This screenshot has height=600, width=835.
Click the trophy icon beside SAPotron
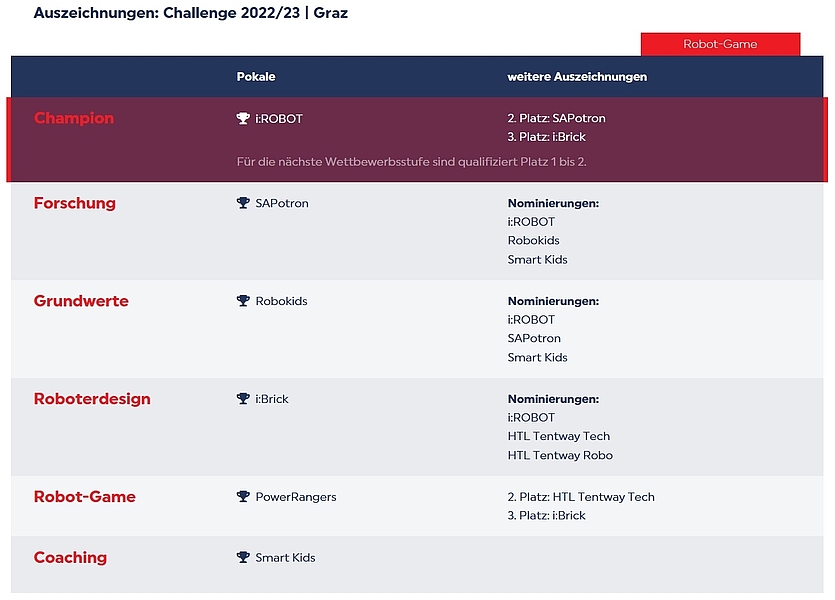pyautogui.click(x=243, y=203)
